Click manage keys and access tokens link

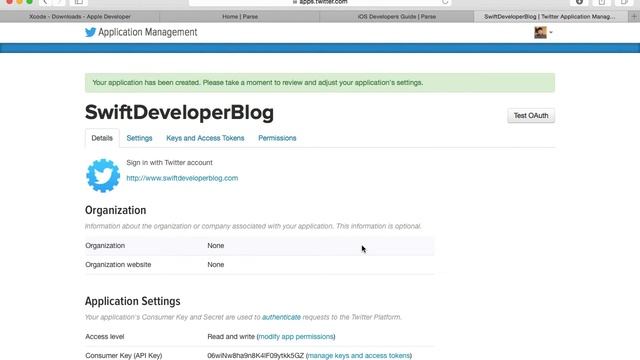click(x=359, y=356)
